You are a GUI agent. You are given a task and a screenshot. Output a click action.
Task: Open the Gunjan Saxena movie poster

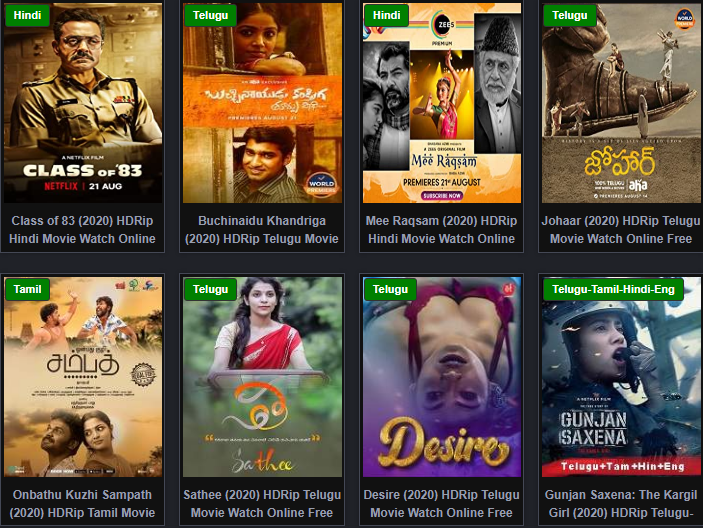621,377
